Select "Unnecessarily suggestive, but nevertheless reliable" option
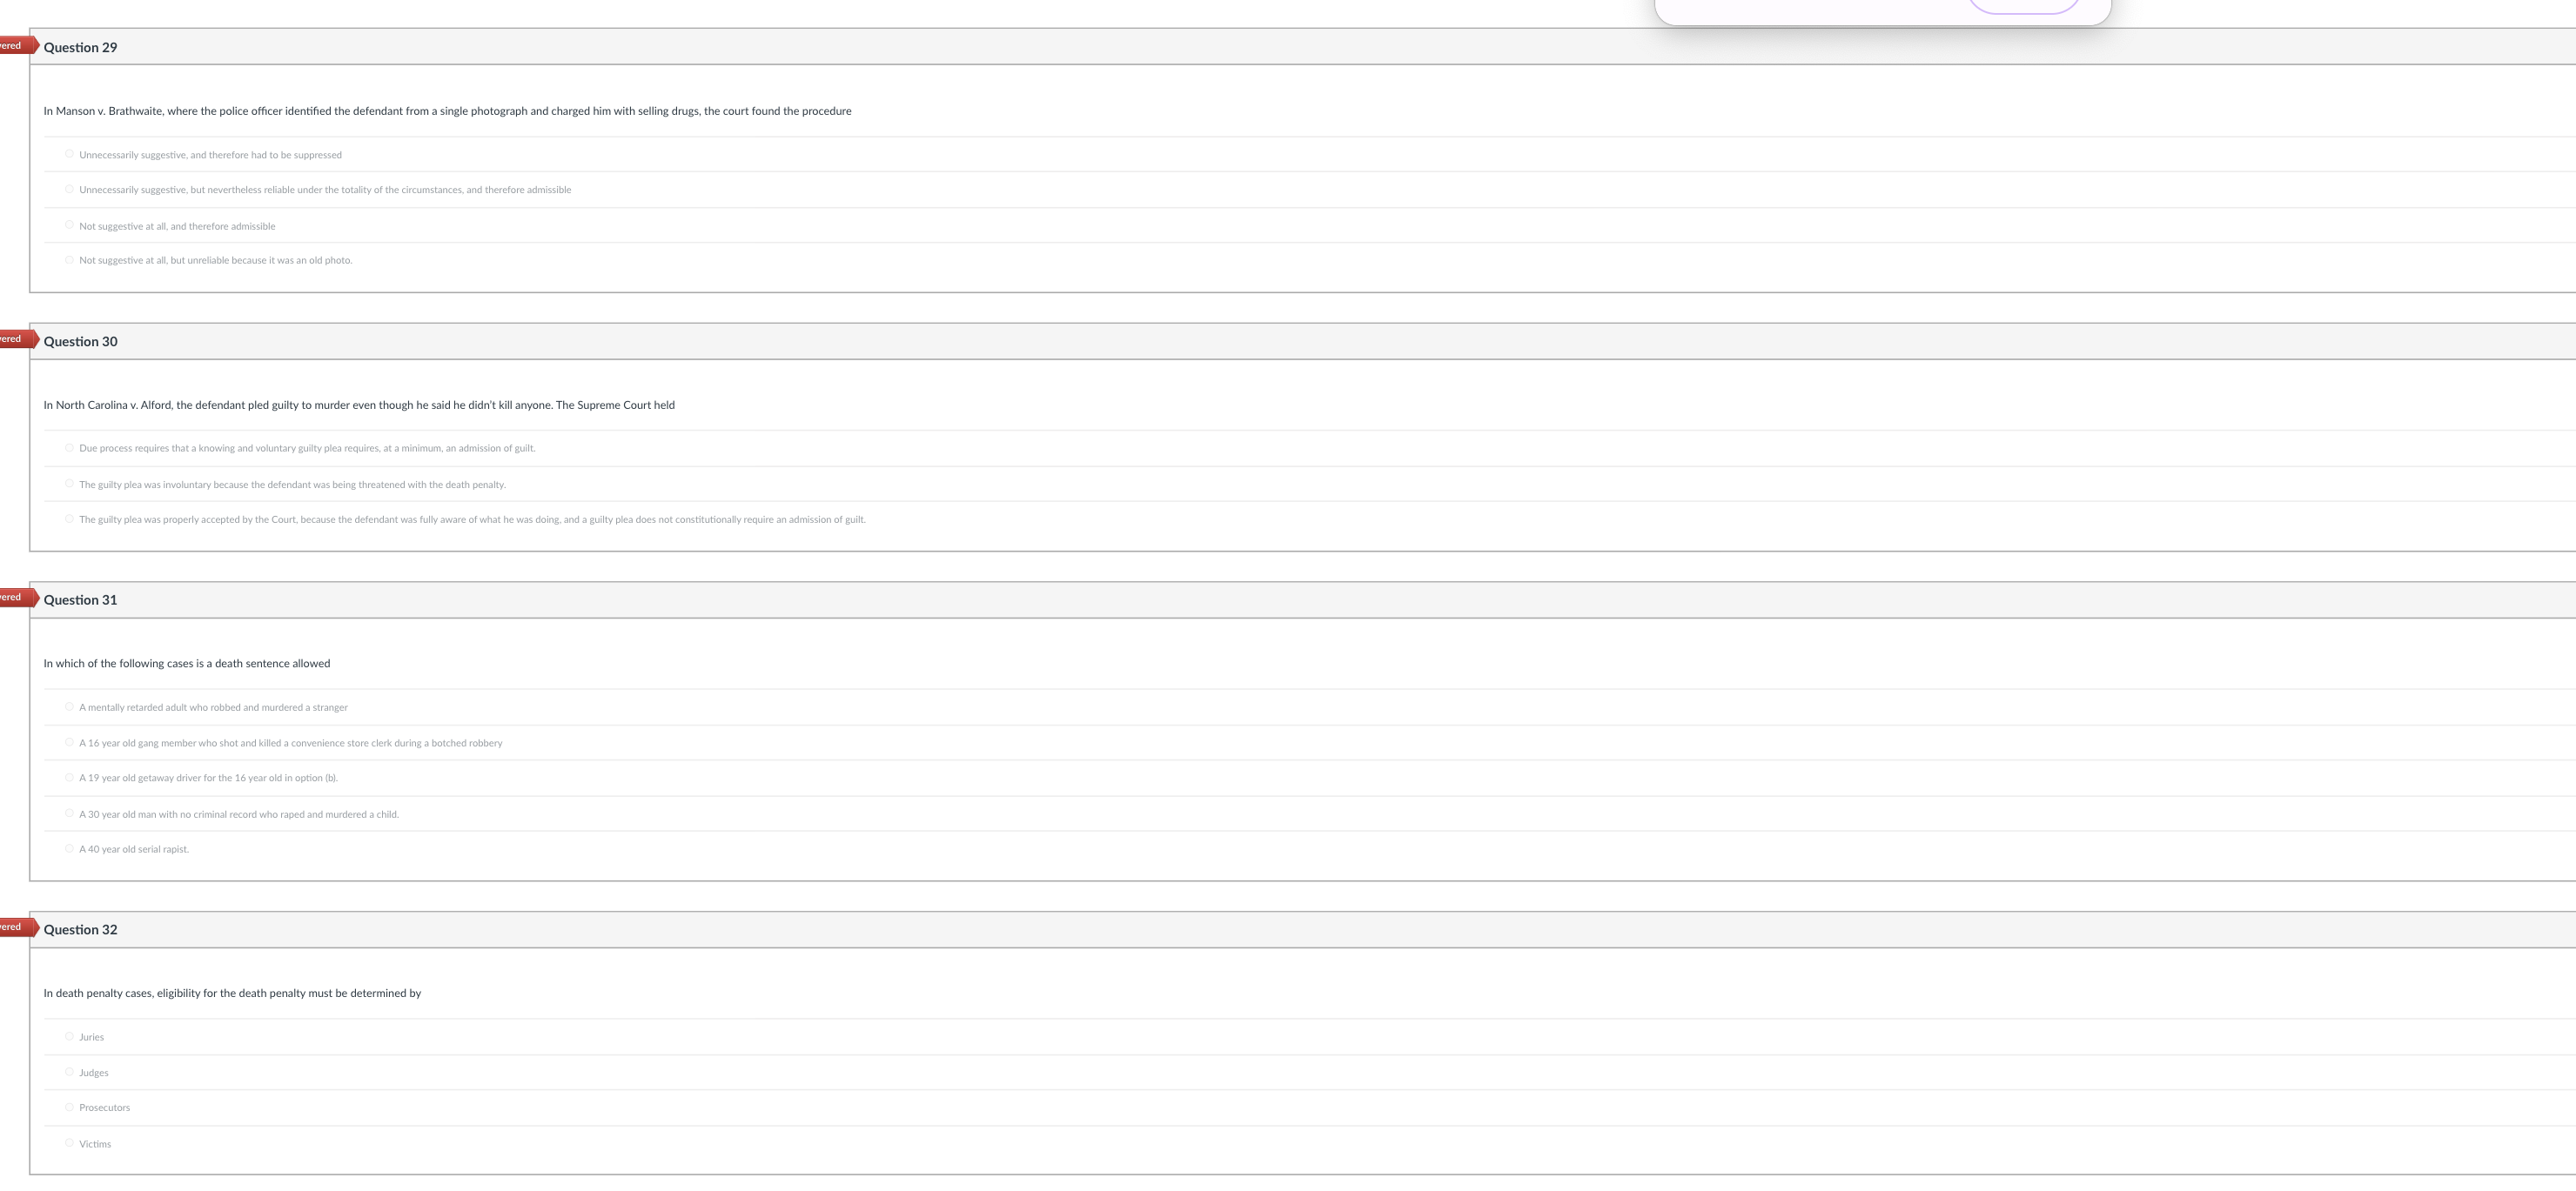 click(x=69, y=188)
